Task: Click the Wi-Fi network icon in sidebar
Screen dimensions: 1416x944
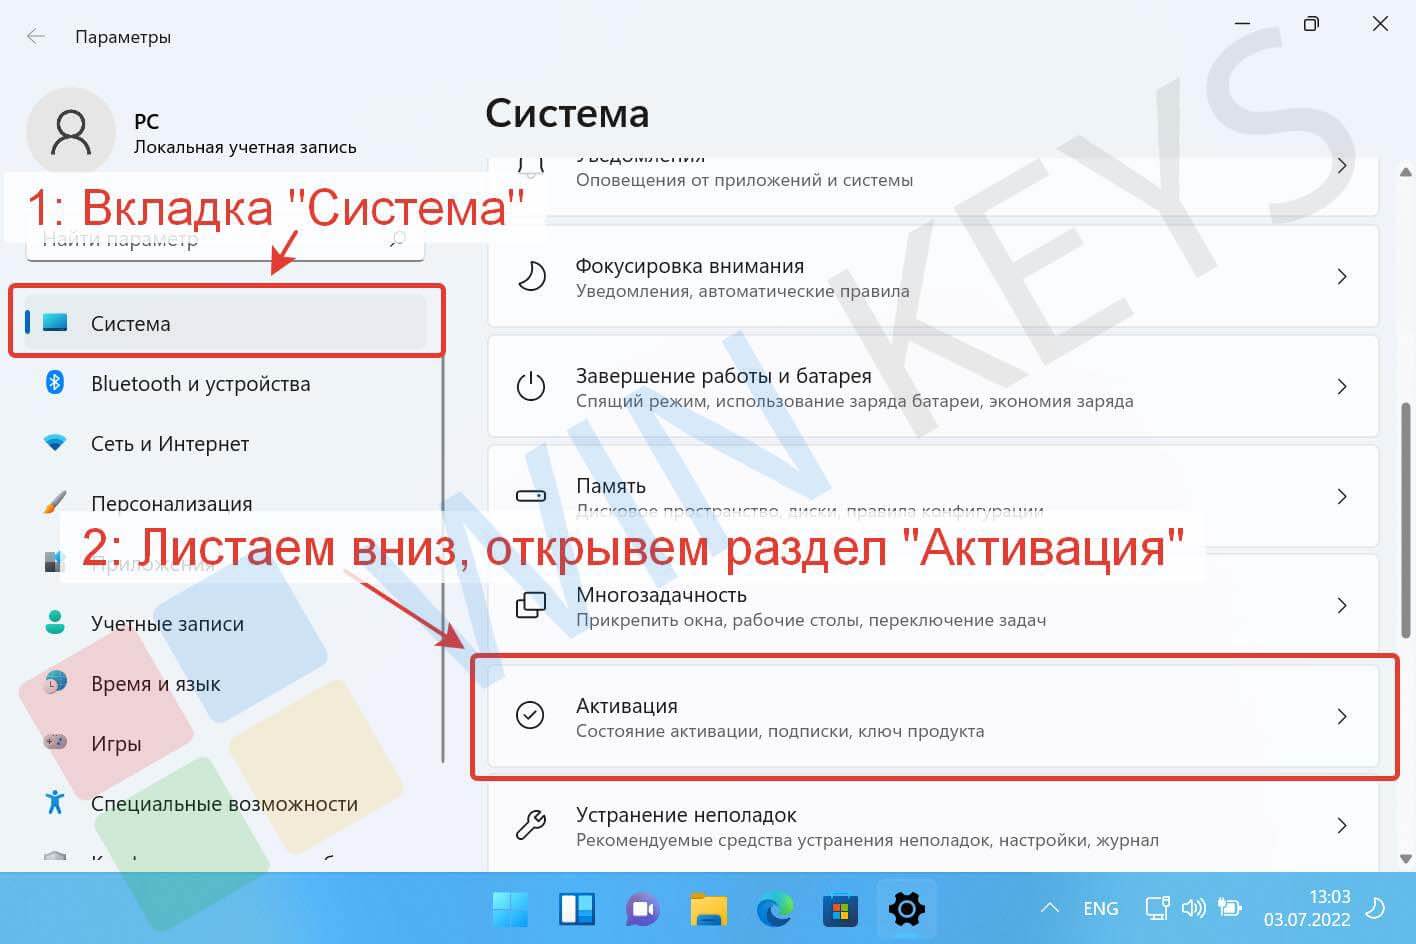Action: [x=55, y=443]
